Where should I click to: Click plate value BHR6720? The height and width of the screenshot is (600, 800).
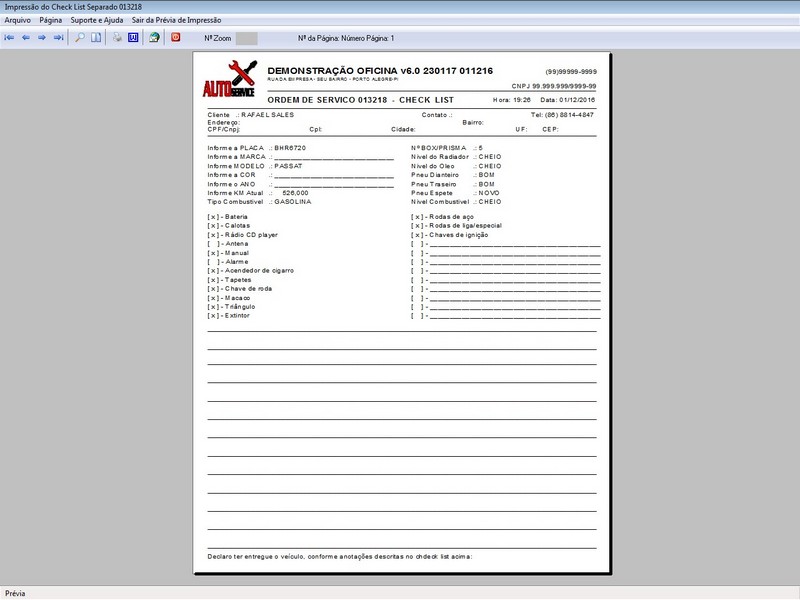pos(290,148)
